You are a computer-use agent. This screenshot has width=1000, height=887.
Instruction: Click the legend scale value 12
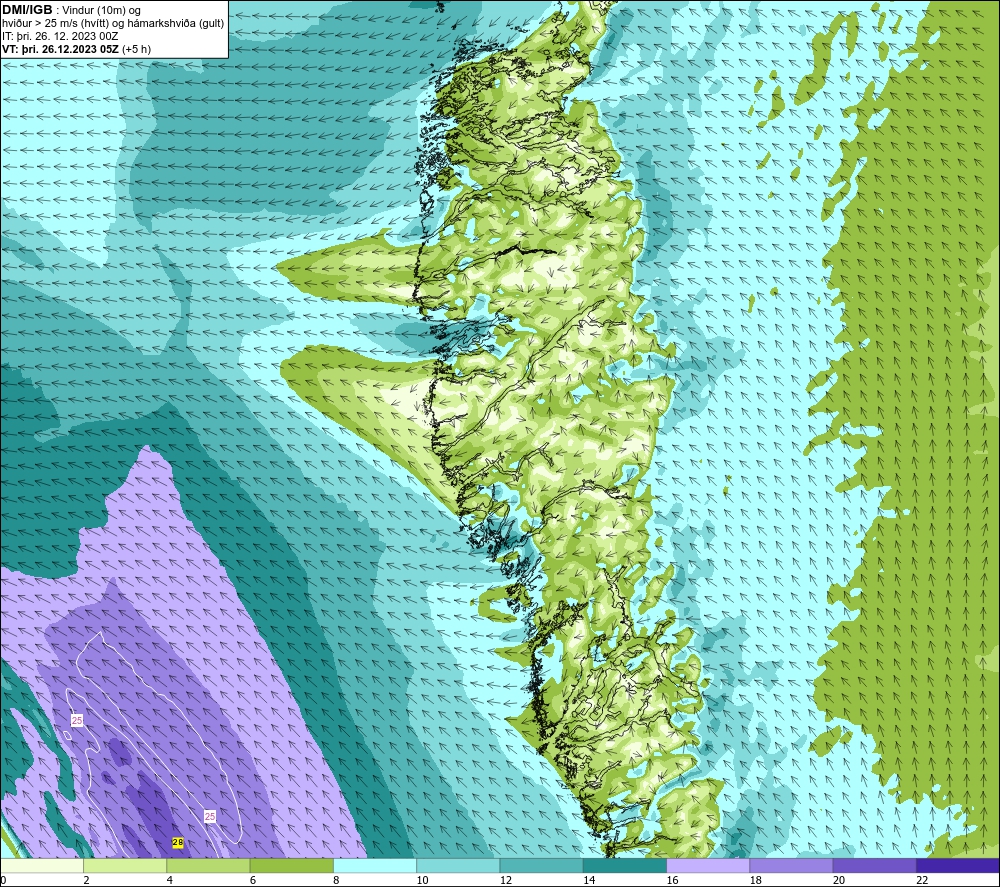(x=506, y=880)
